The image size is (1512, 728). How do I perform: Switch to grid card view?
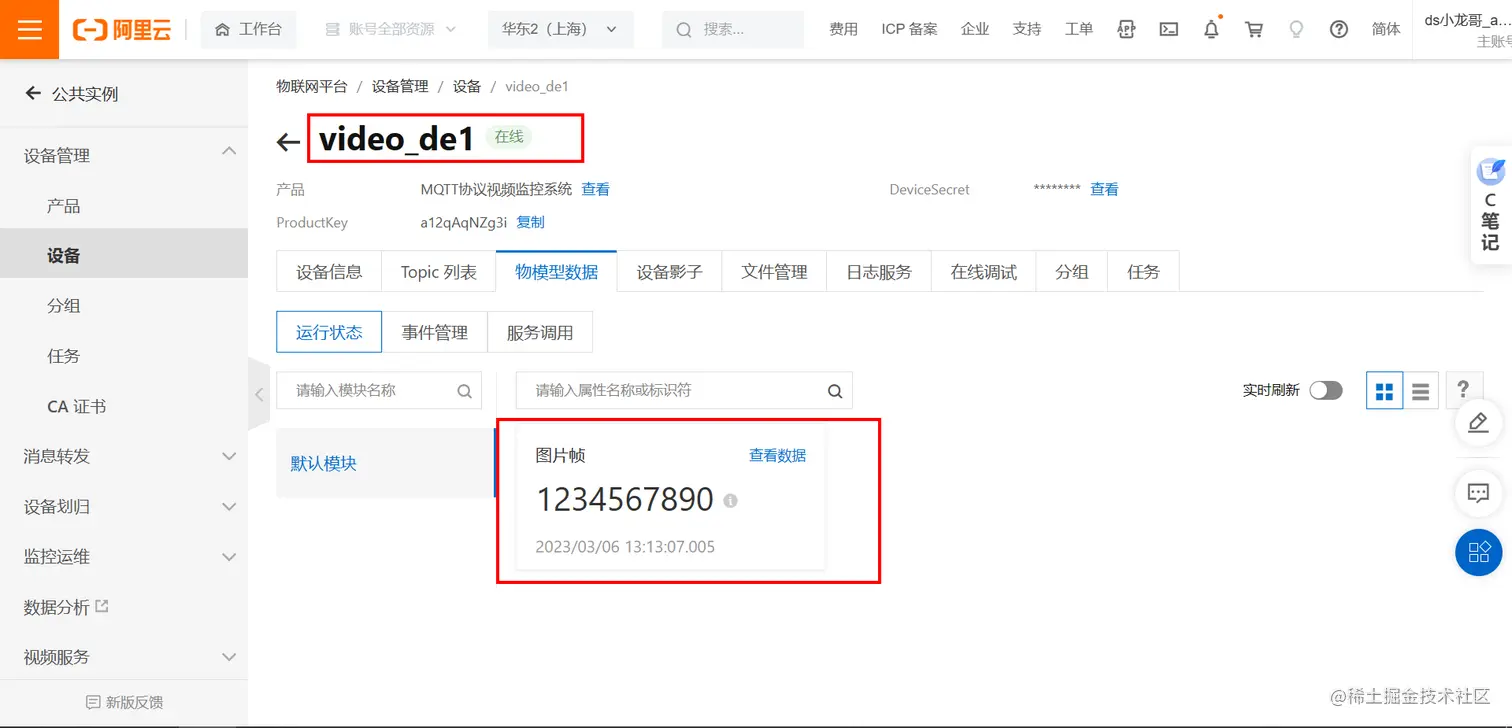pyautogui.click(x=1384, y=391)
